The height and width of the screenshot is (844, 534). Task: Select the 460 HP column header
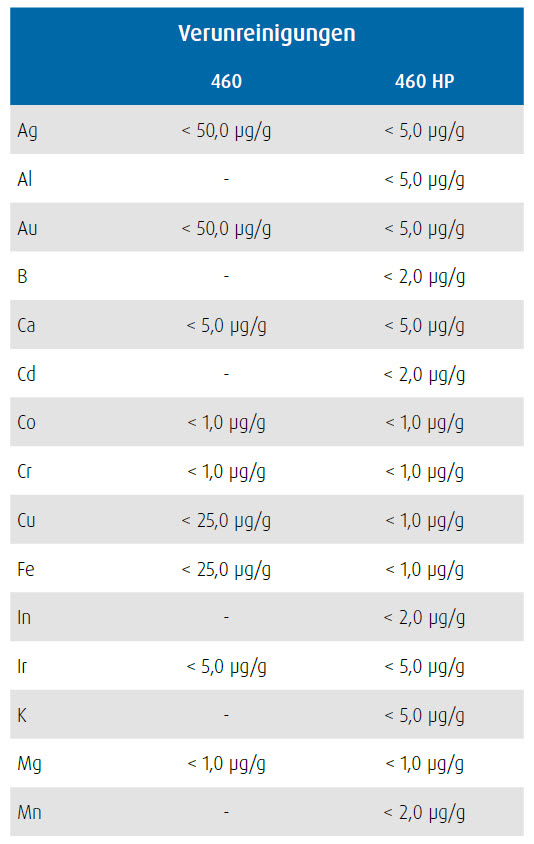tap(424, 81)
